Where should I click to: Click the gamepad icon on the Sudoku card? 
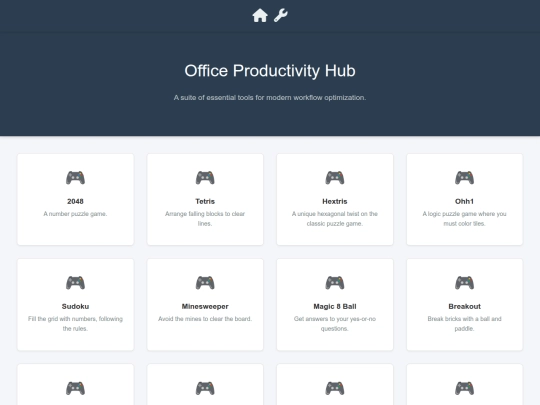point(75,283)
